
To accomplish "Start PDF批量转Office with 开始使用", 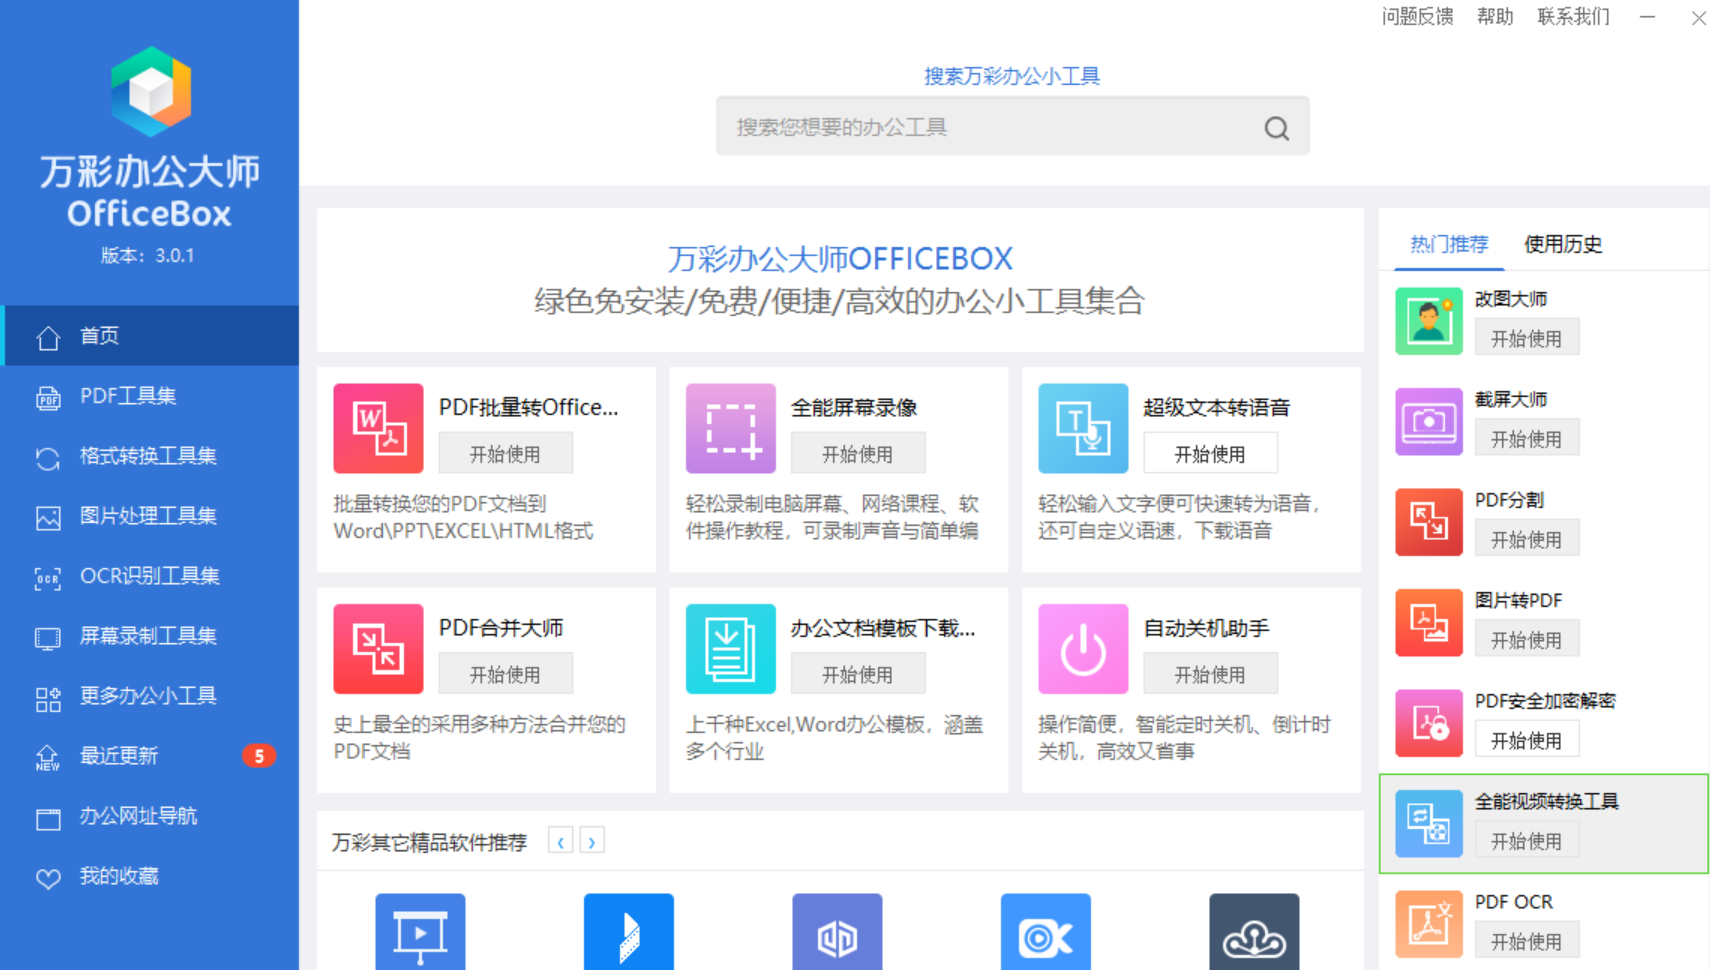I will click(506, 454).
